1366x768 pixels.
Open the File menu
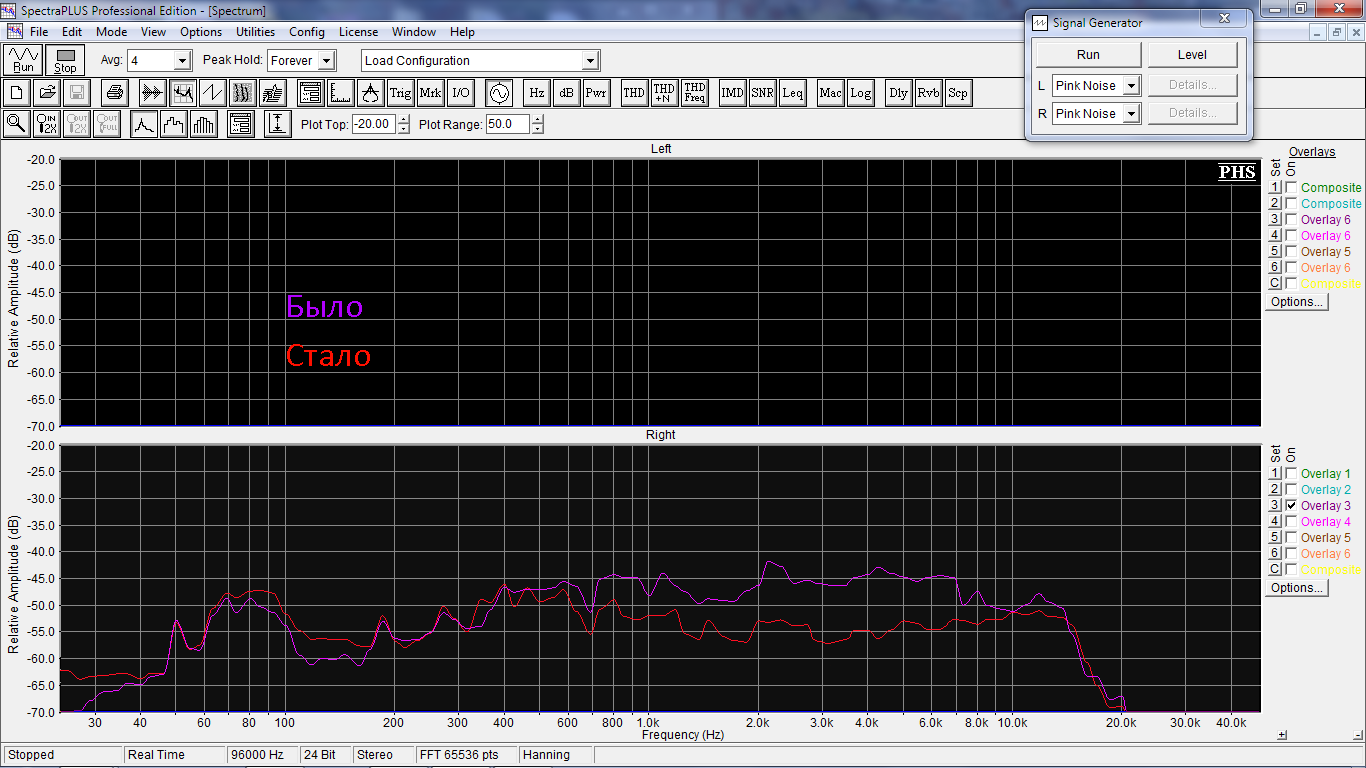(39, 32)
